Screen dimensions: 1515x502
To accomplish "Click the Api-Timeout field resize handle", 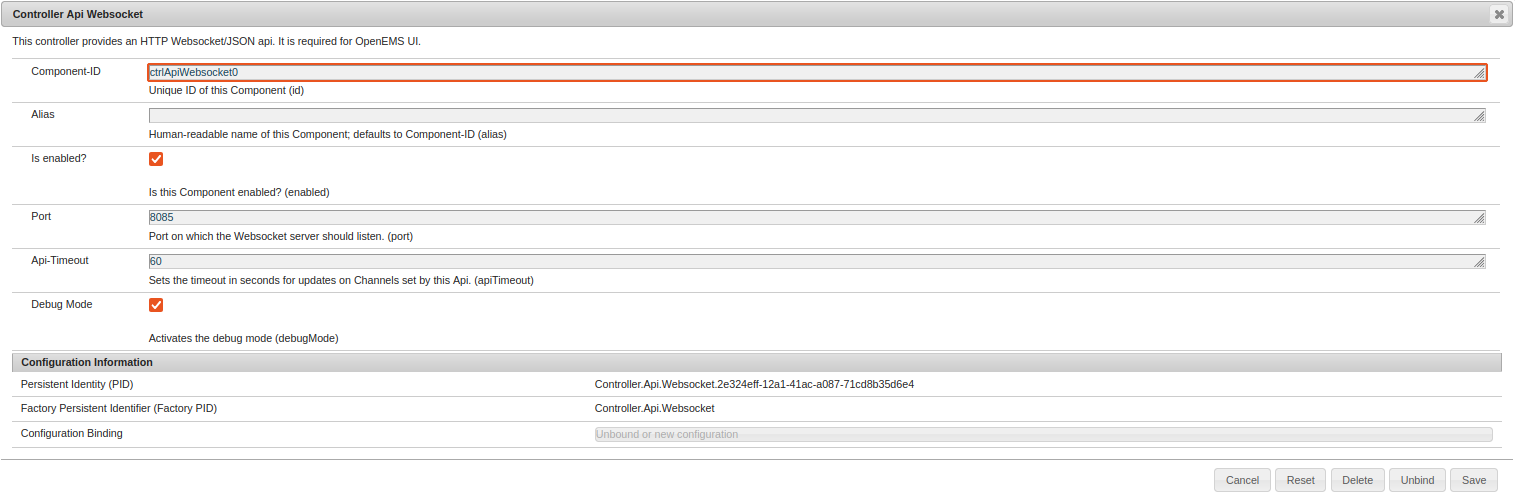I will click(x=1479, y=263).
